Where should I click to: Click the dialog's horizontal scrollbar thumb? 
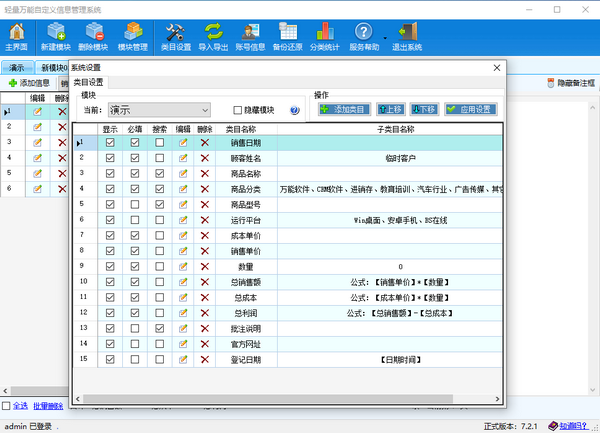tap(268, 399)
